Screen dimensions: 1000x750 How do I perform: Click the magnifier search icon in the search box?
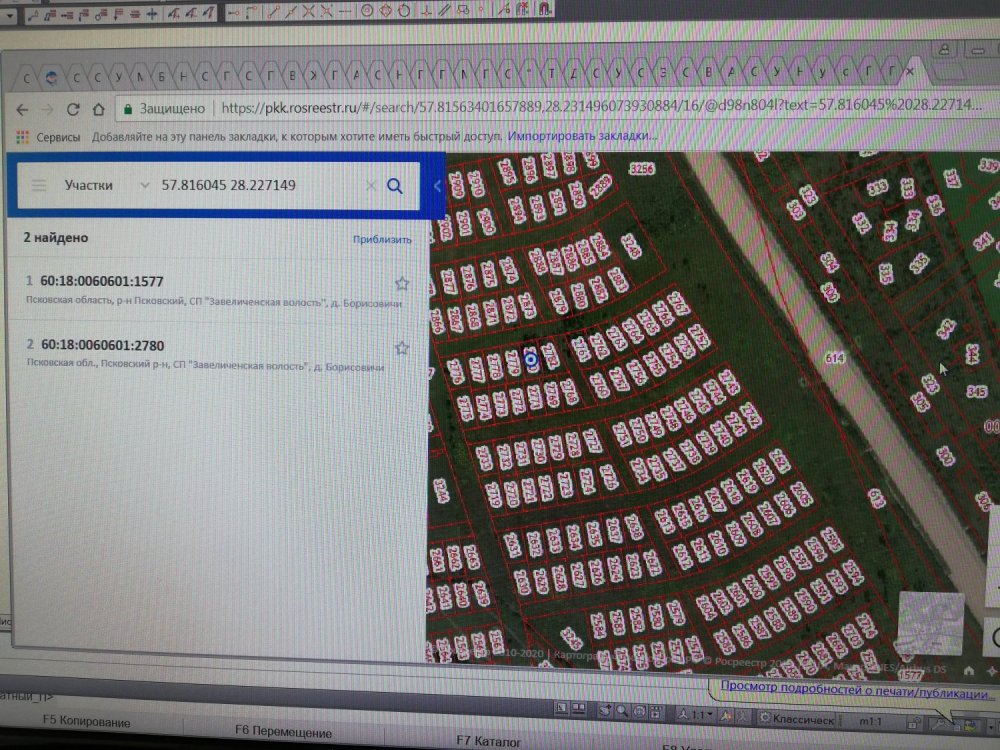[395, 186]
